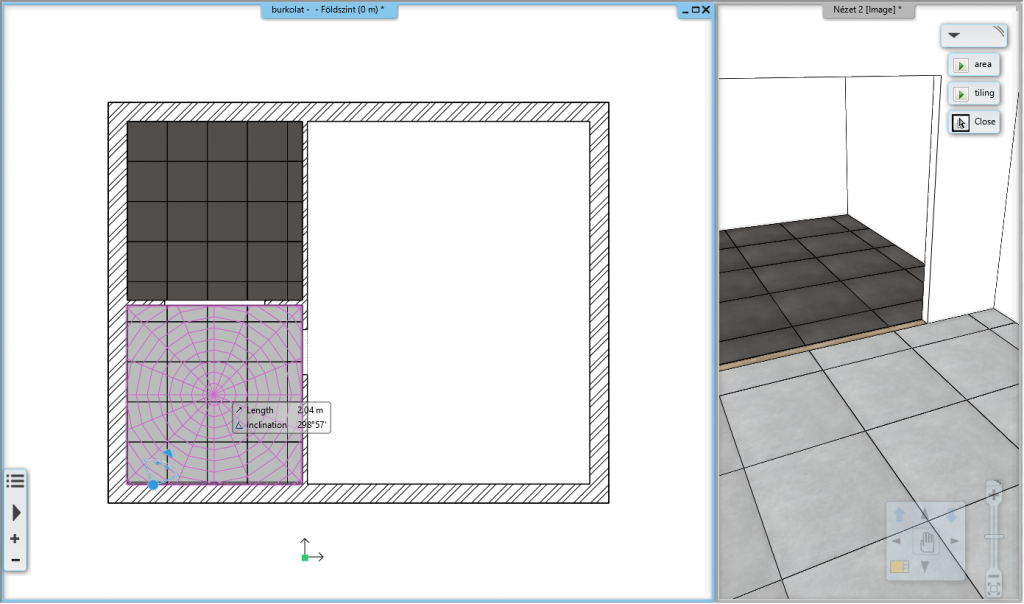Click the blue move-up arrow in navigator
The width and height of the screenshot is (1024, 604).
[899, 515]
